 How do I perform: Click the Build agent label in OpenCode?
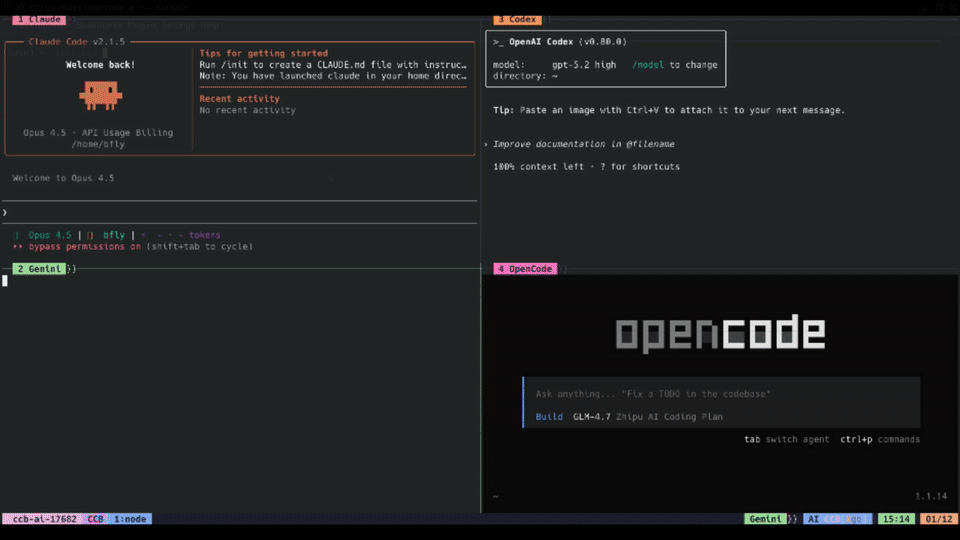coord(549,416)
